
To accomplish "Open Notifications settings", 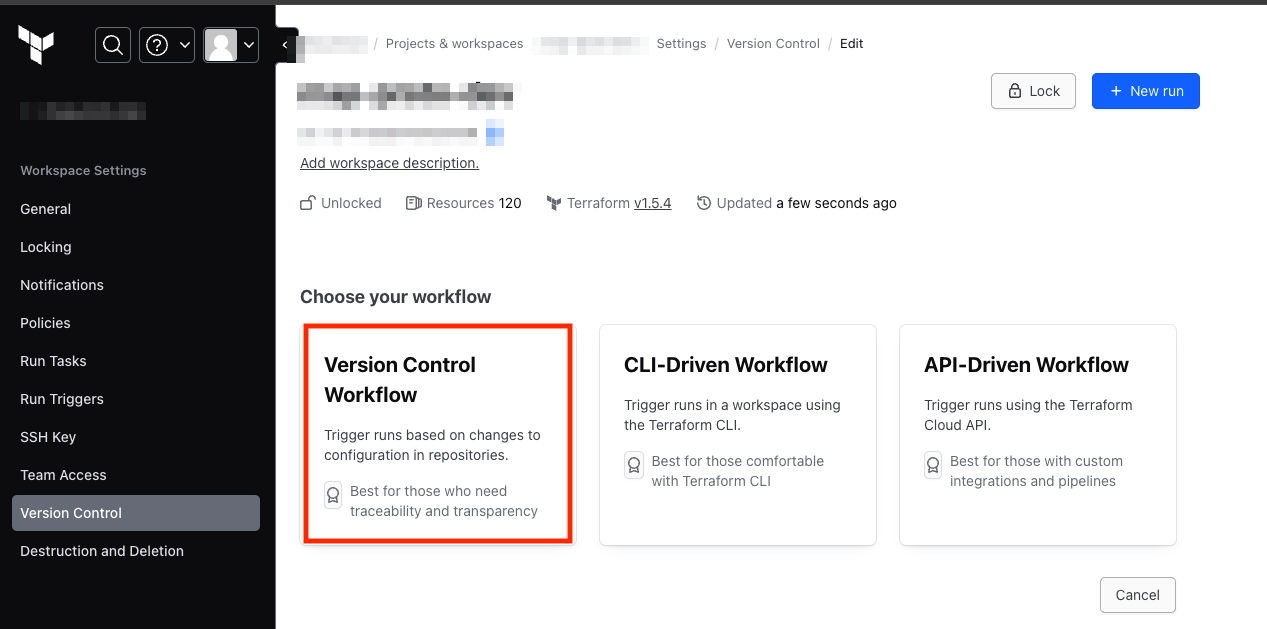I will (61, 285).
